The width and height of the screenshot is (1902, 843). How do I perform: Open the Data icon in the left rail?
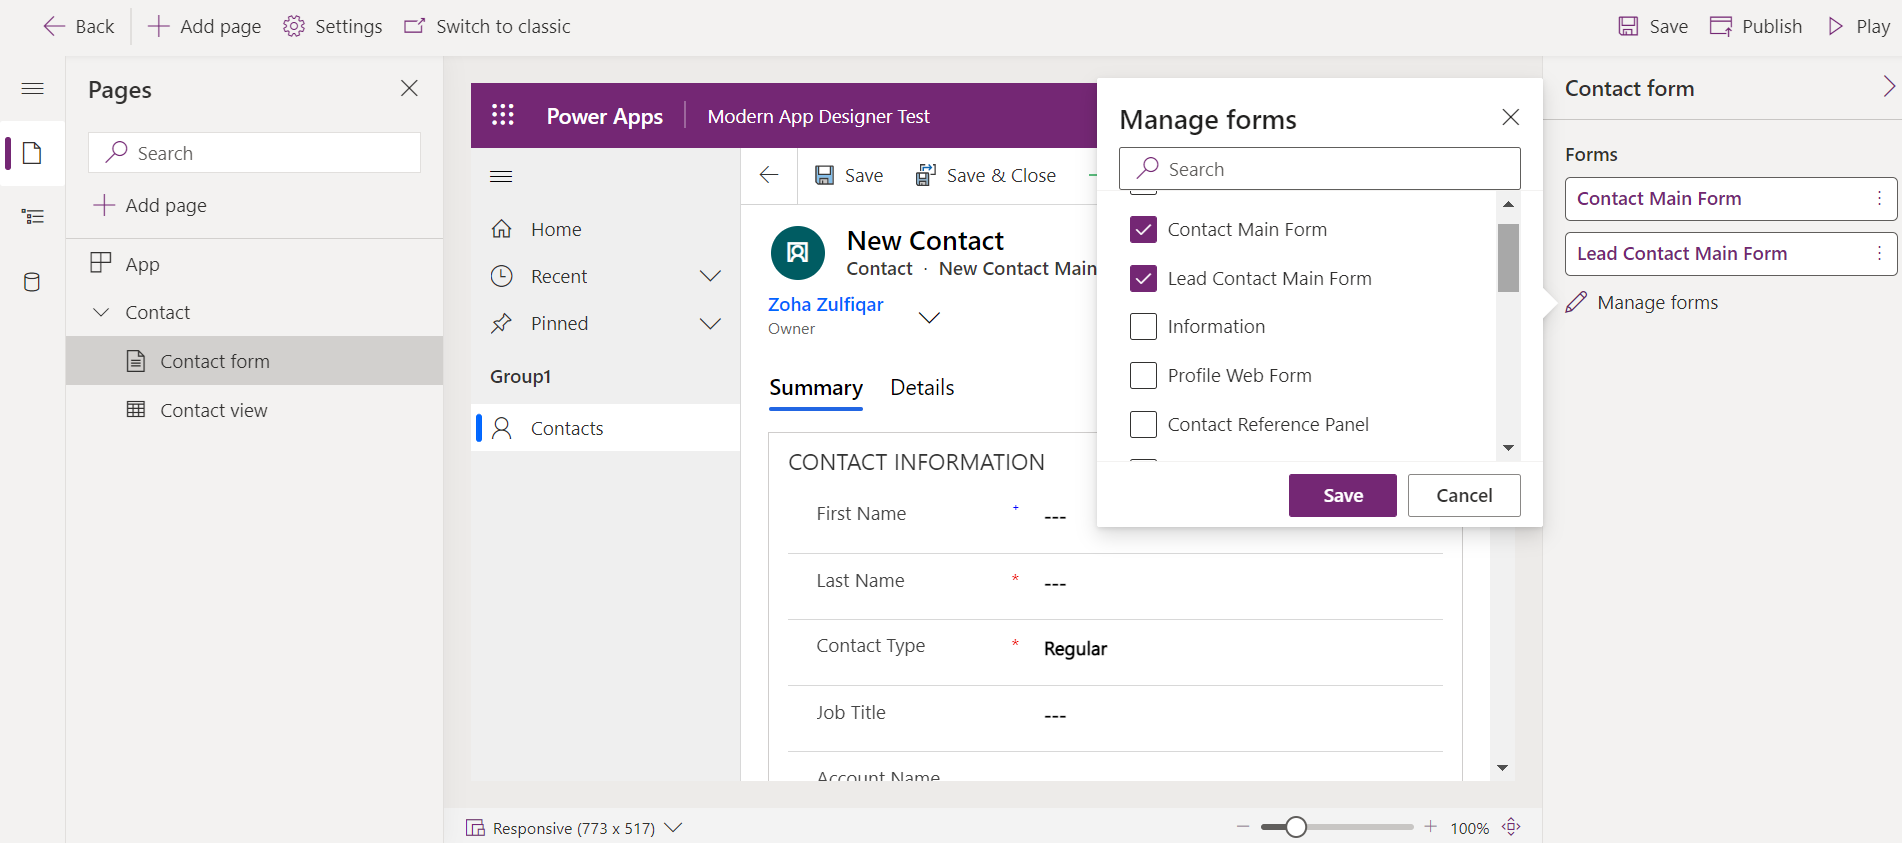point(32,282)
